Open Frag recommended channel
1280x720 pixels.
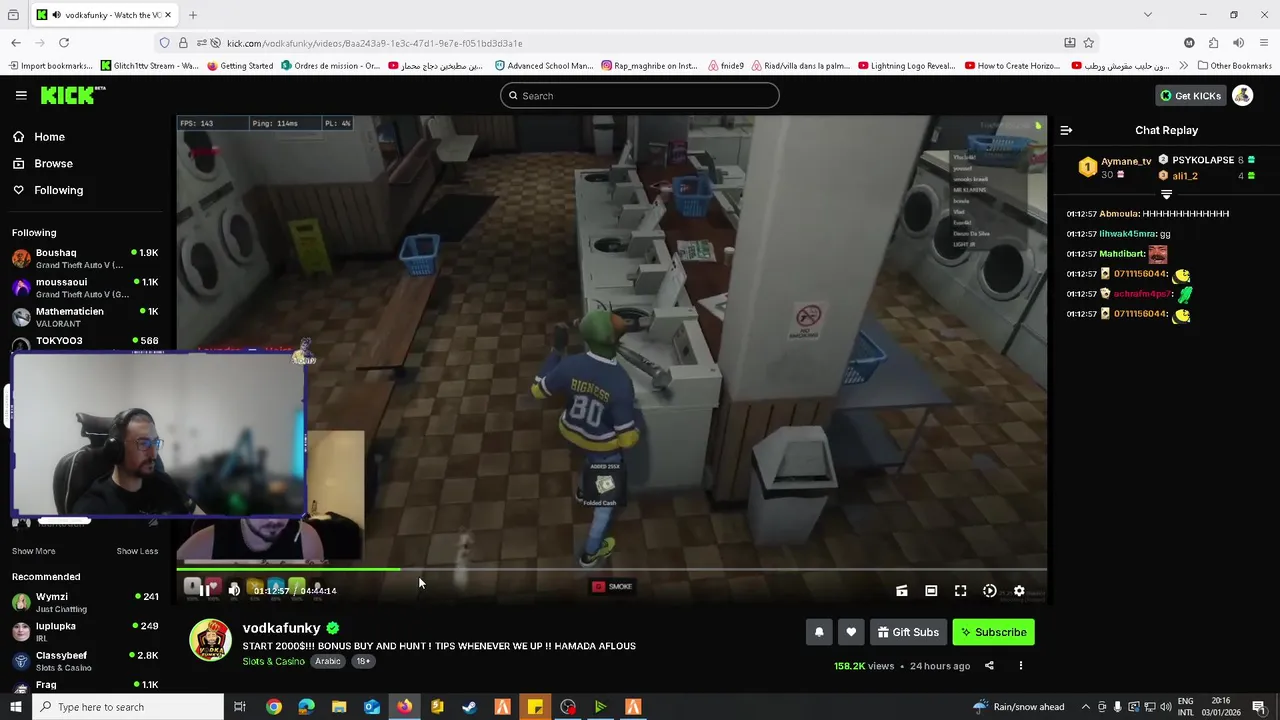click(85, 685)
